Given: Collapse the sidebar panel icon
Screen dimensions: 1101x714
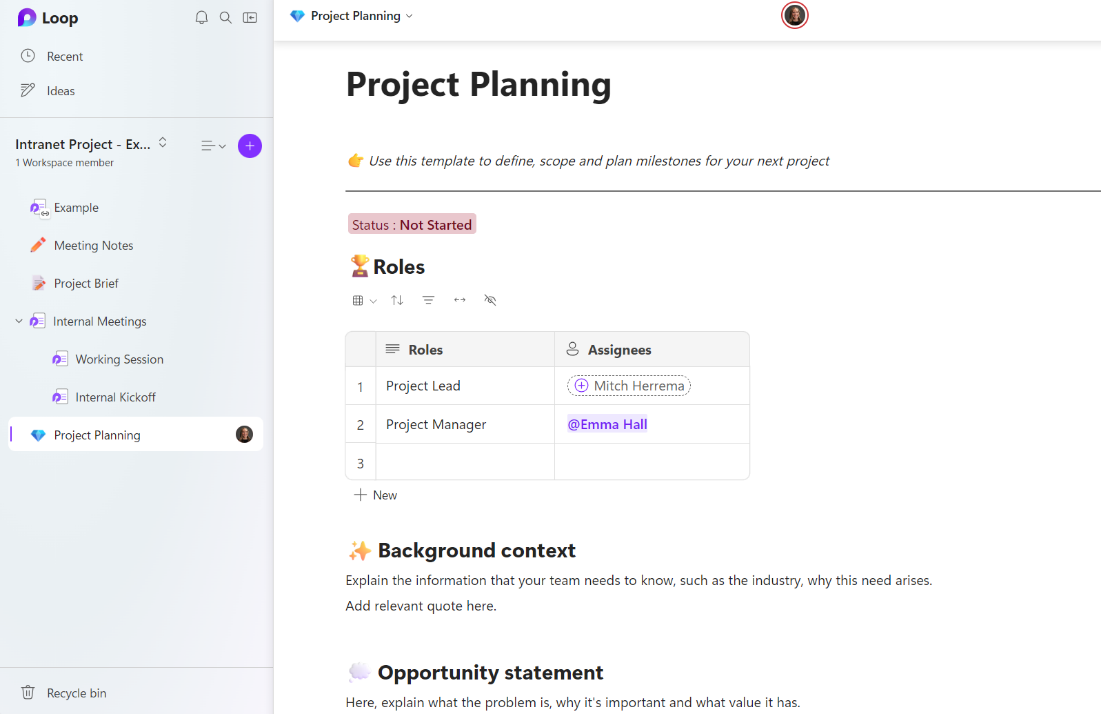Looking at the screenshot, I should click(x=250, y=18).
